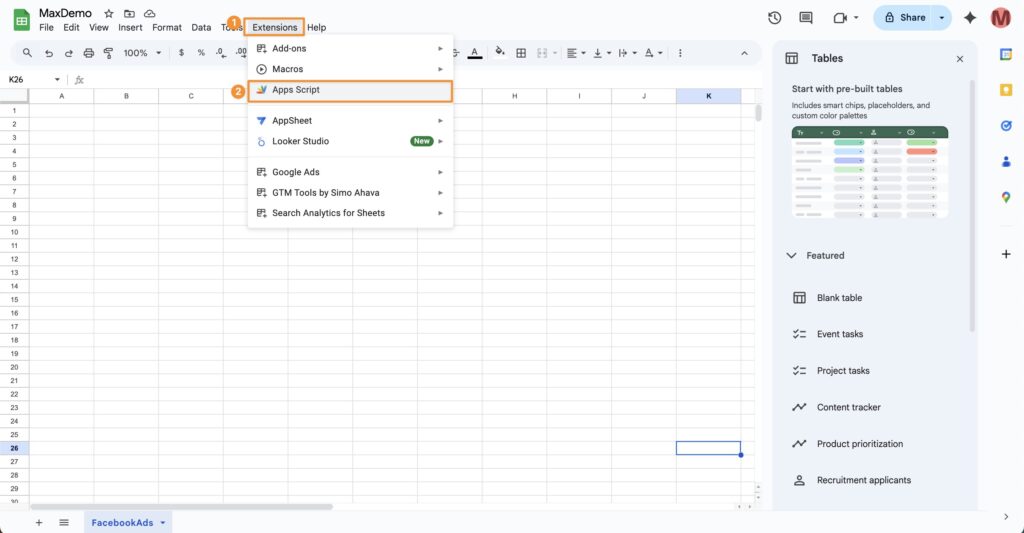1024x533 pixels.
Task: Undo the last action
Action: (x=48, y=53)
